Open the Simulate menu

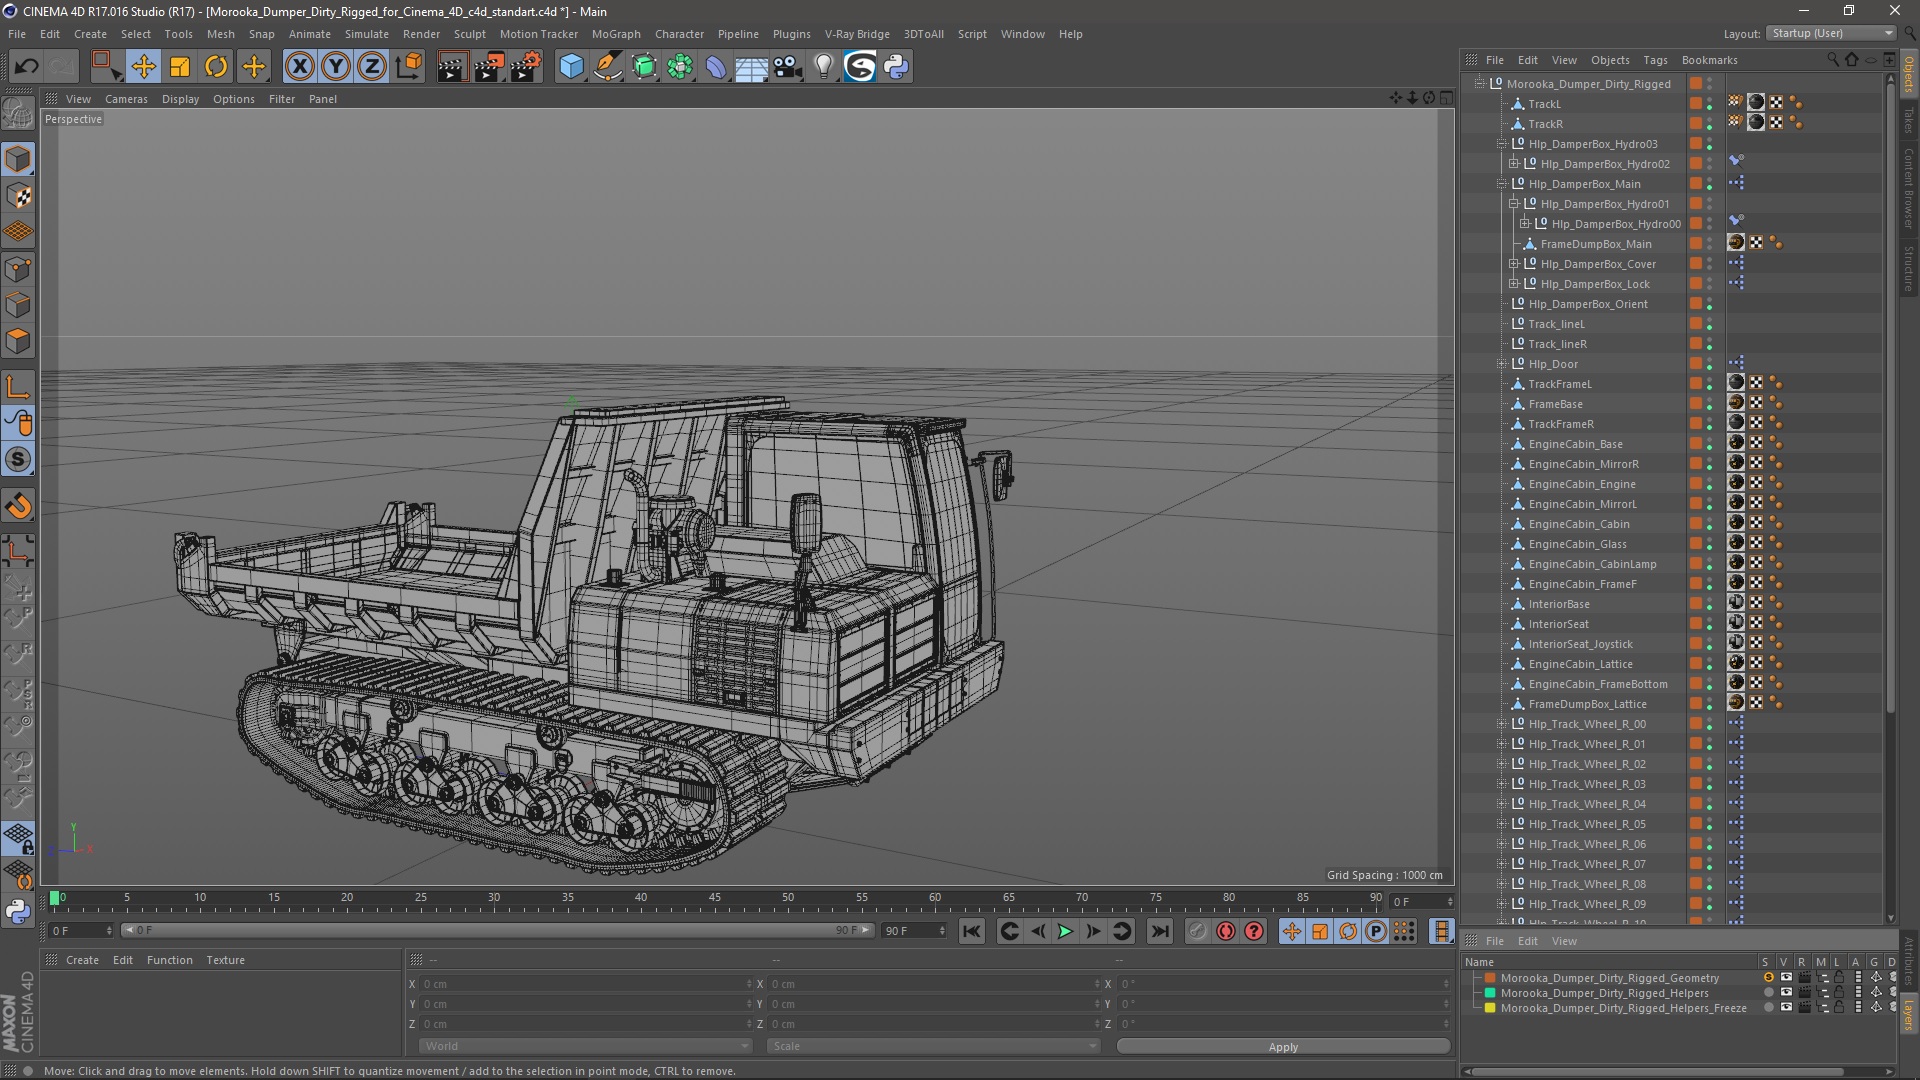click(x=367, y=34)
